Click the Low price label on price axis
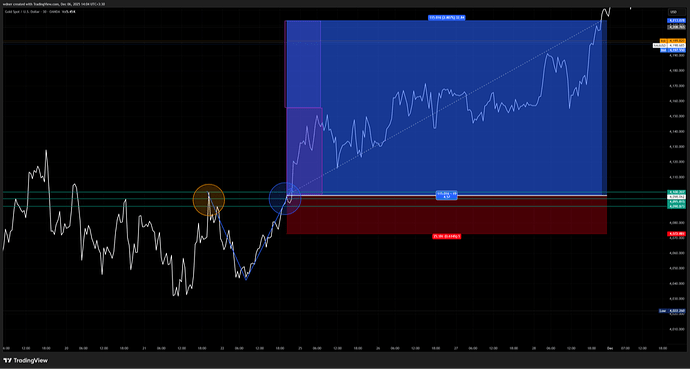This screenshot has width=690, height=369. pos(672,311)
